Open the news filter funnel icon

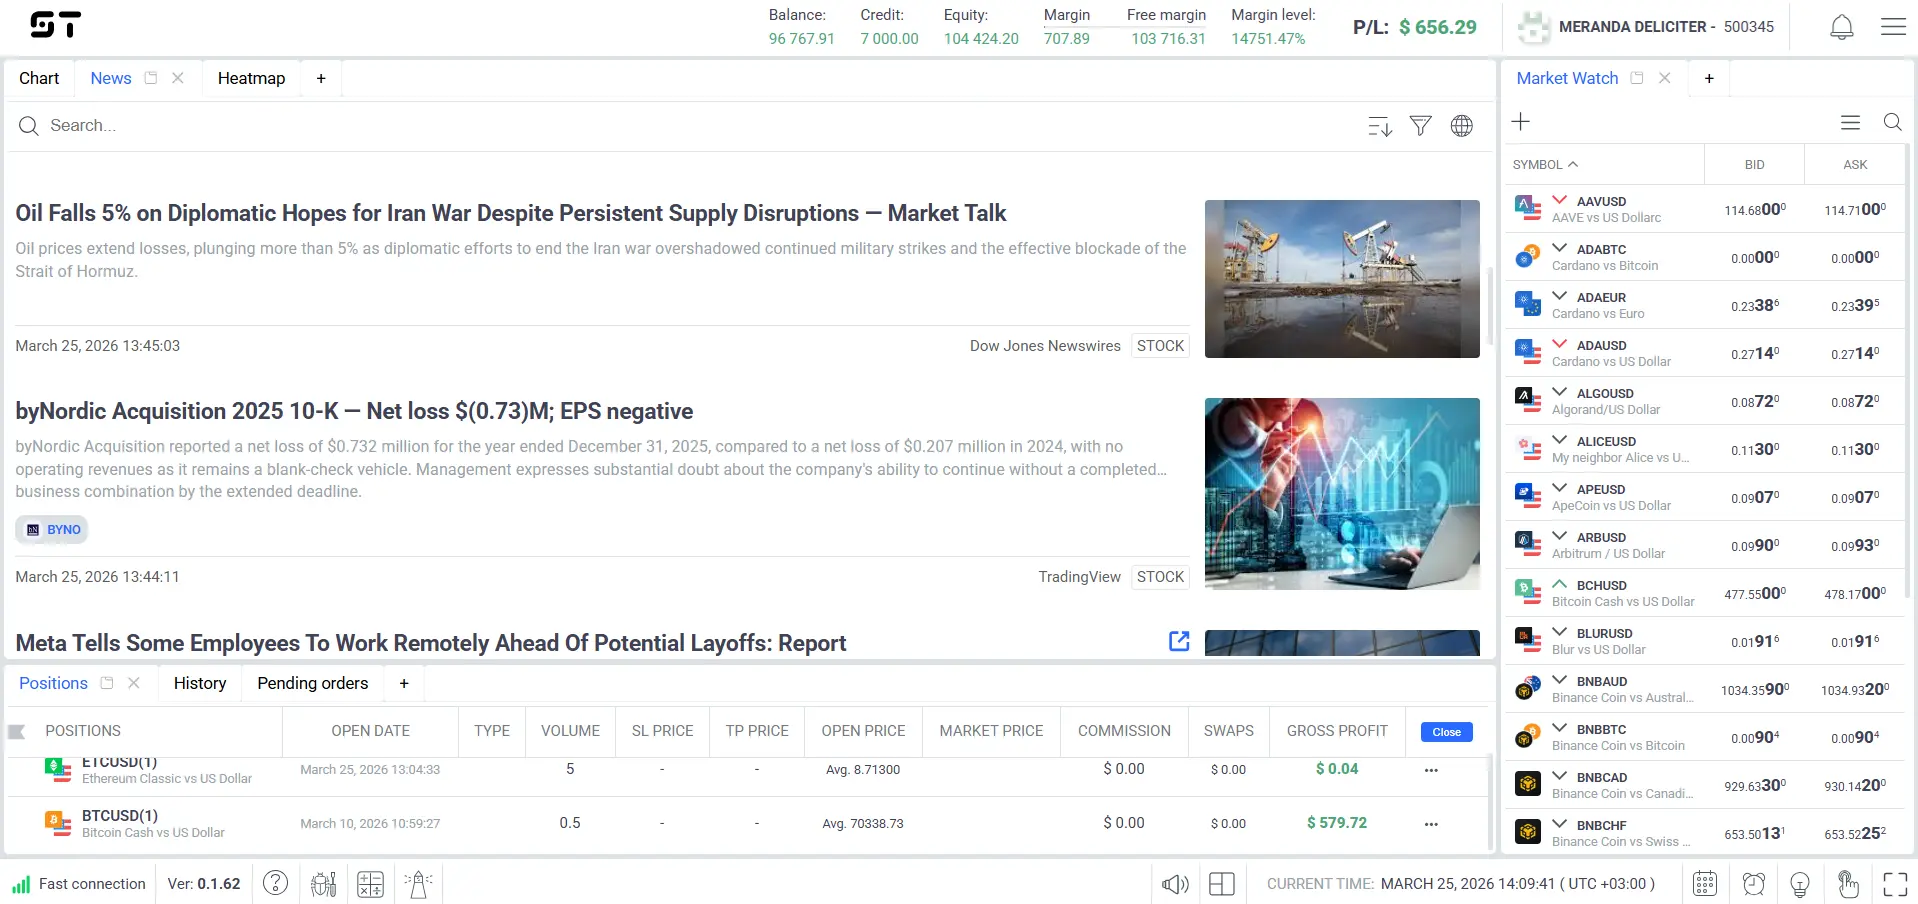1420,125
